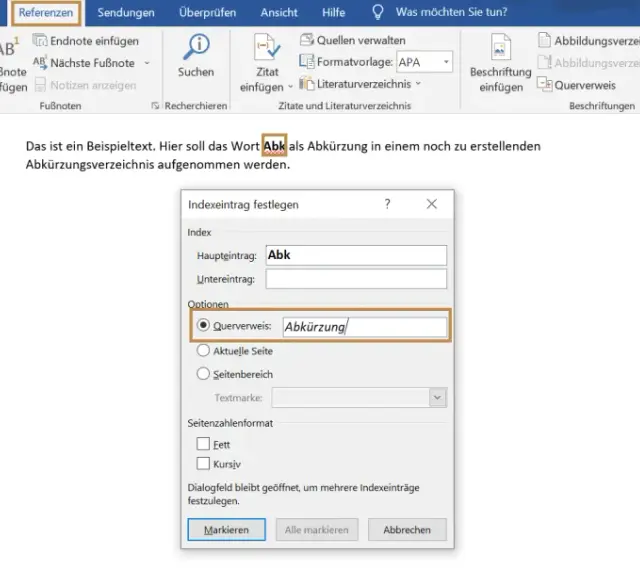Click the Fußnote einfügen AB icon
Image resolution: width=640 pixels, height=570 pixels.
click(9, 47)
